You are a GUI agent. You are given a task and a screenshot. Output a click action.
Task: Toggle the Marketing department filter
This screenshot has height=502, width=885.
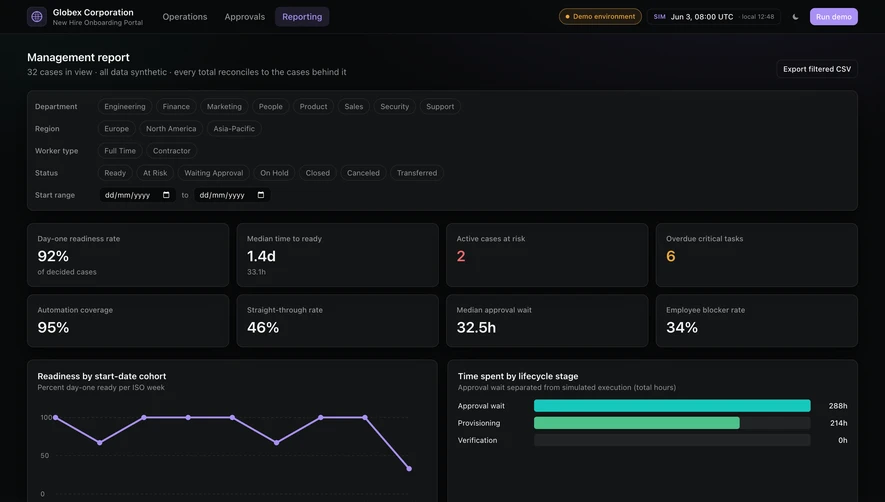point(224,106)
